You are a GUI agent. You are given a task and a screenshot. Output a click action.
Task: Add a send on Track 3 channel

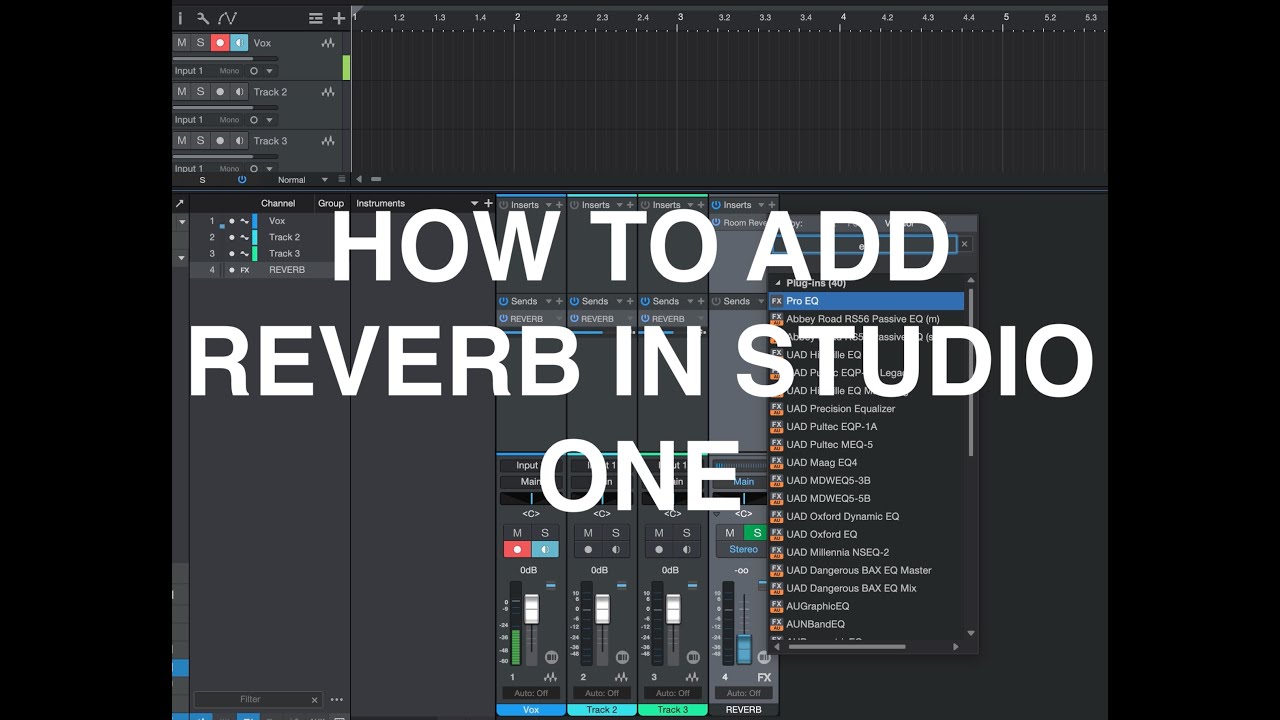tap(701, 301)
